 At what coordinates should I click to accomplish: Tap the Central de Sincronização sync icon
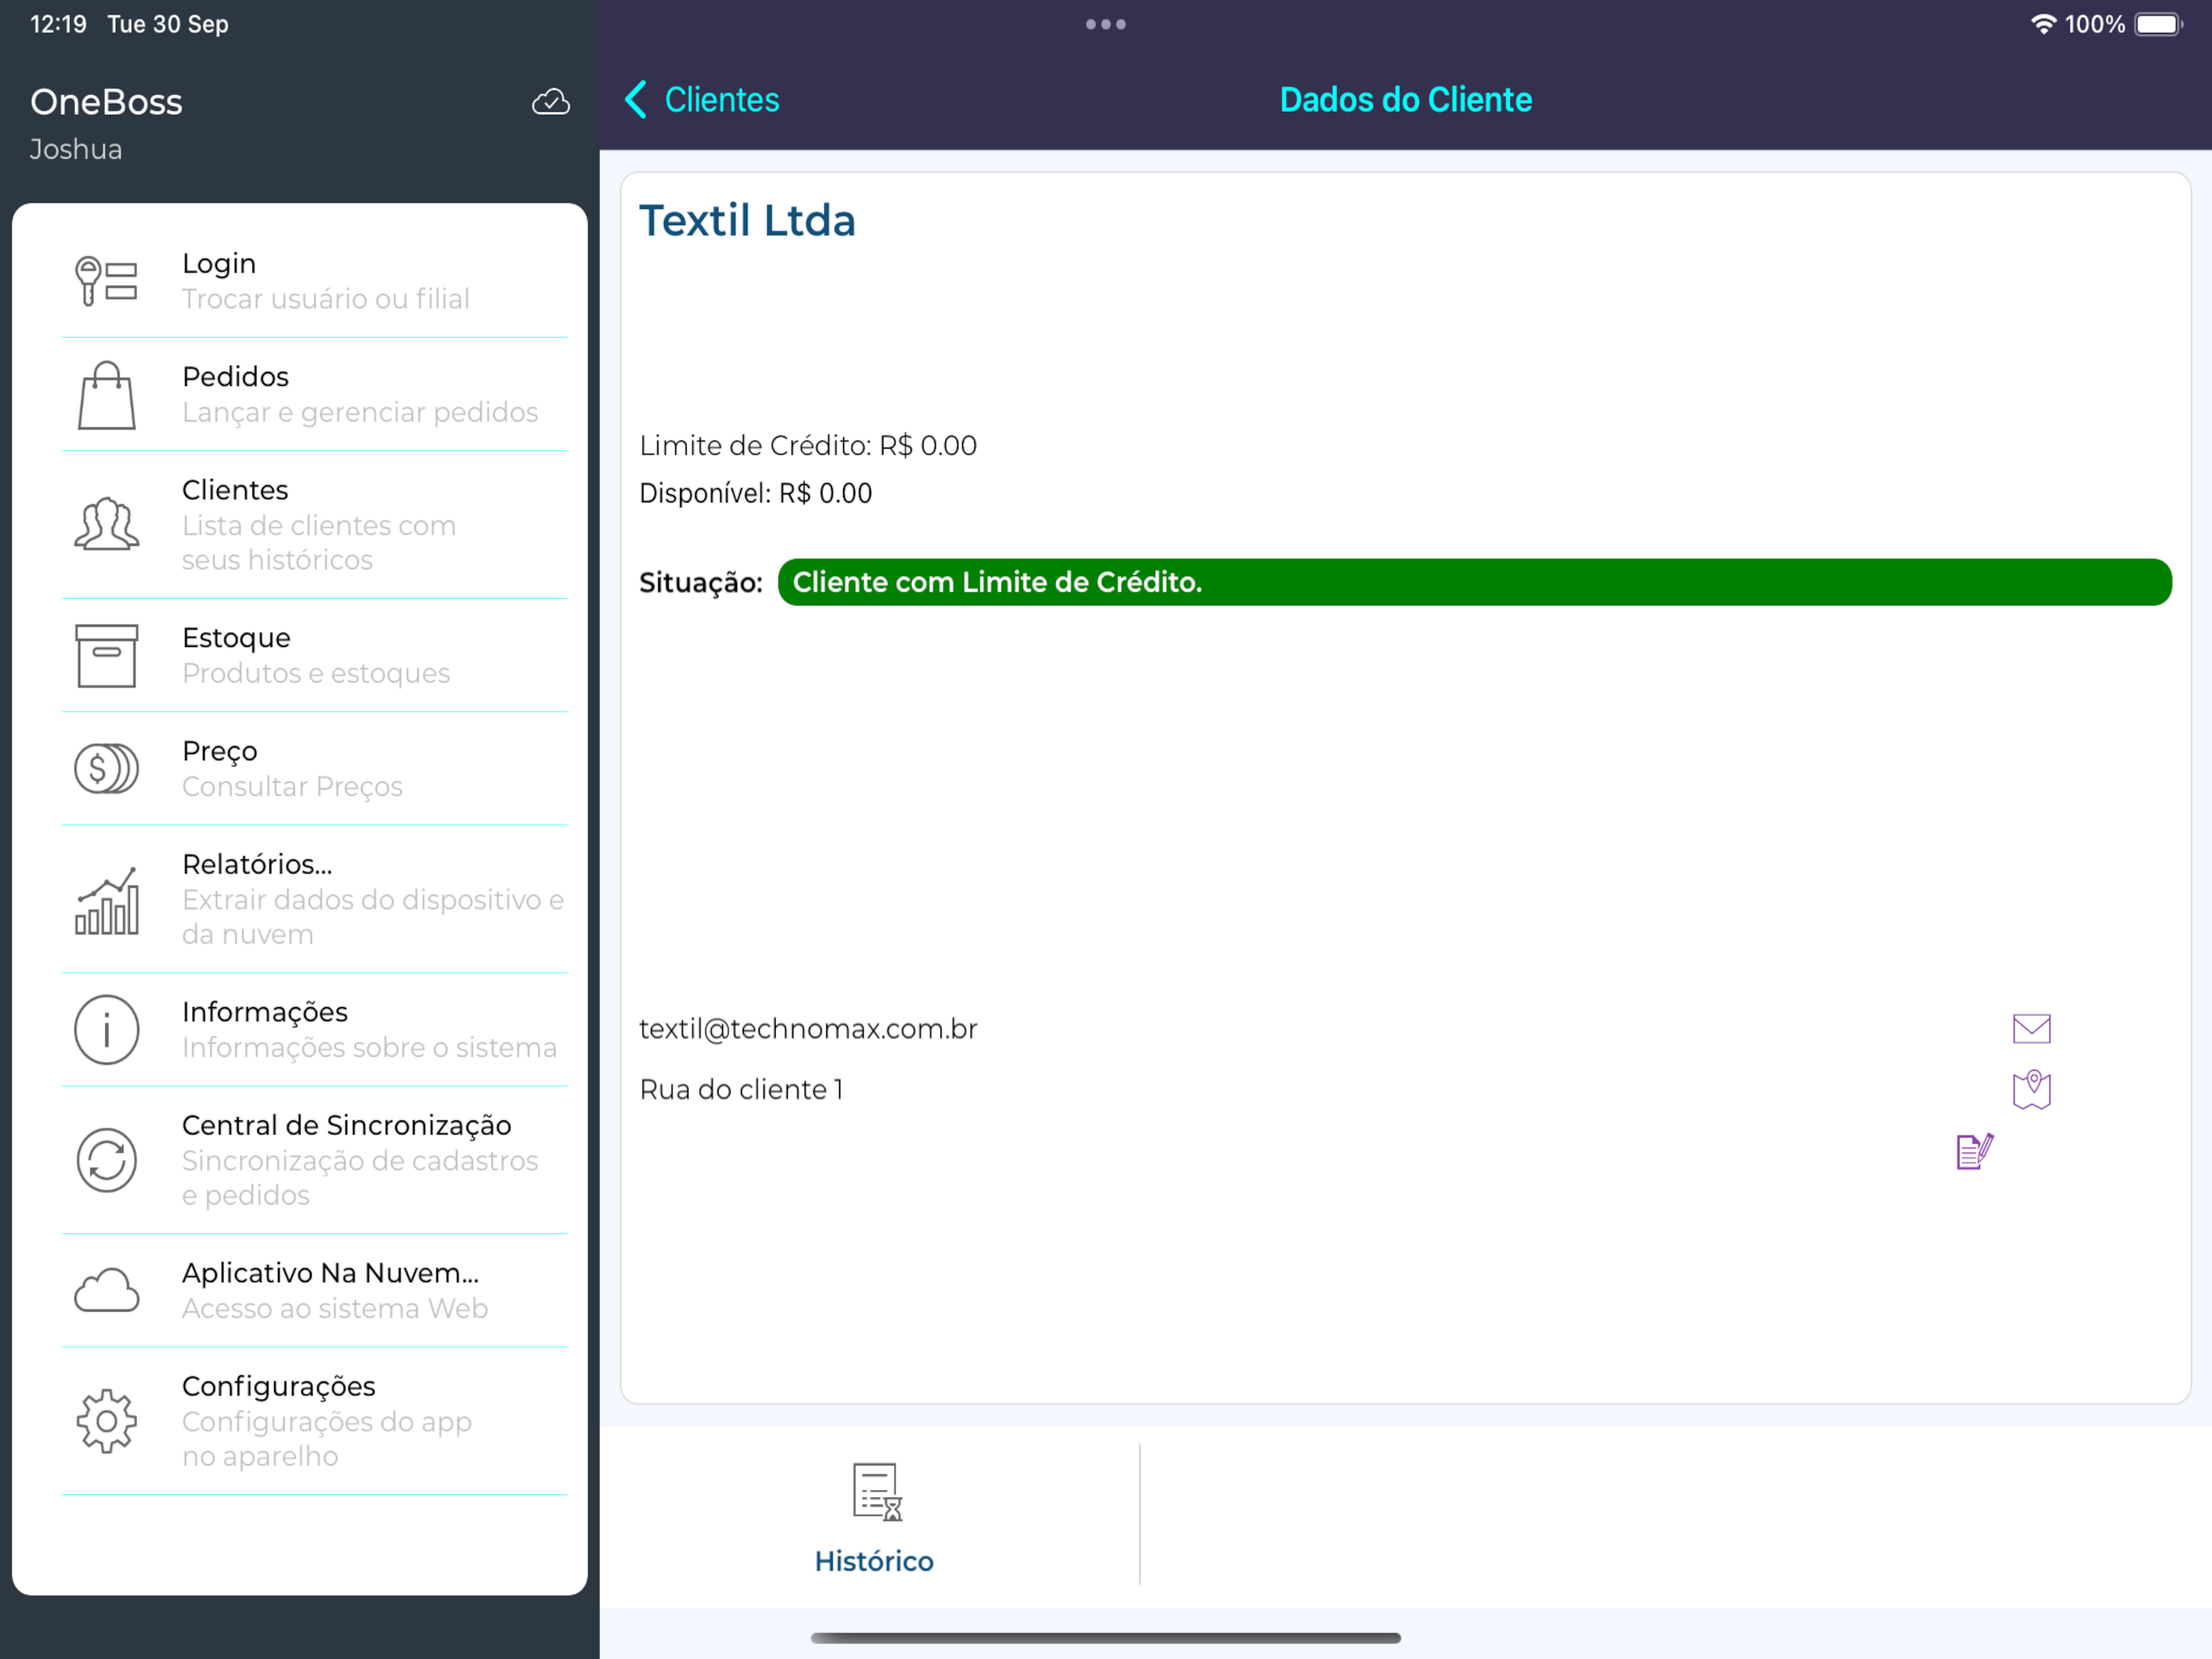[x=106, y=1160]
